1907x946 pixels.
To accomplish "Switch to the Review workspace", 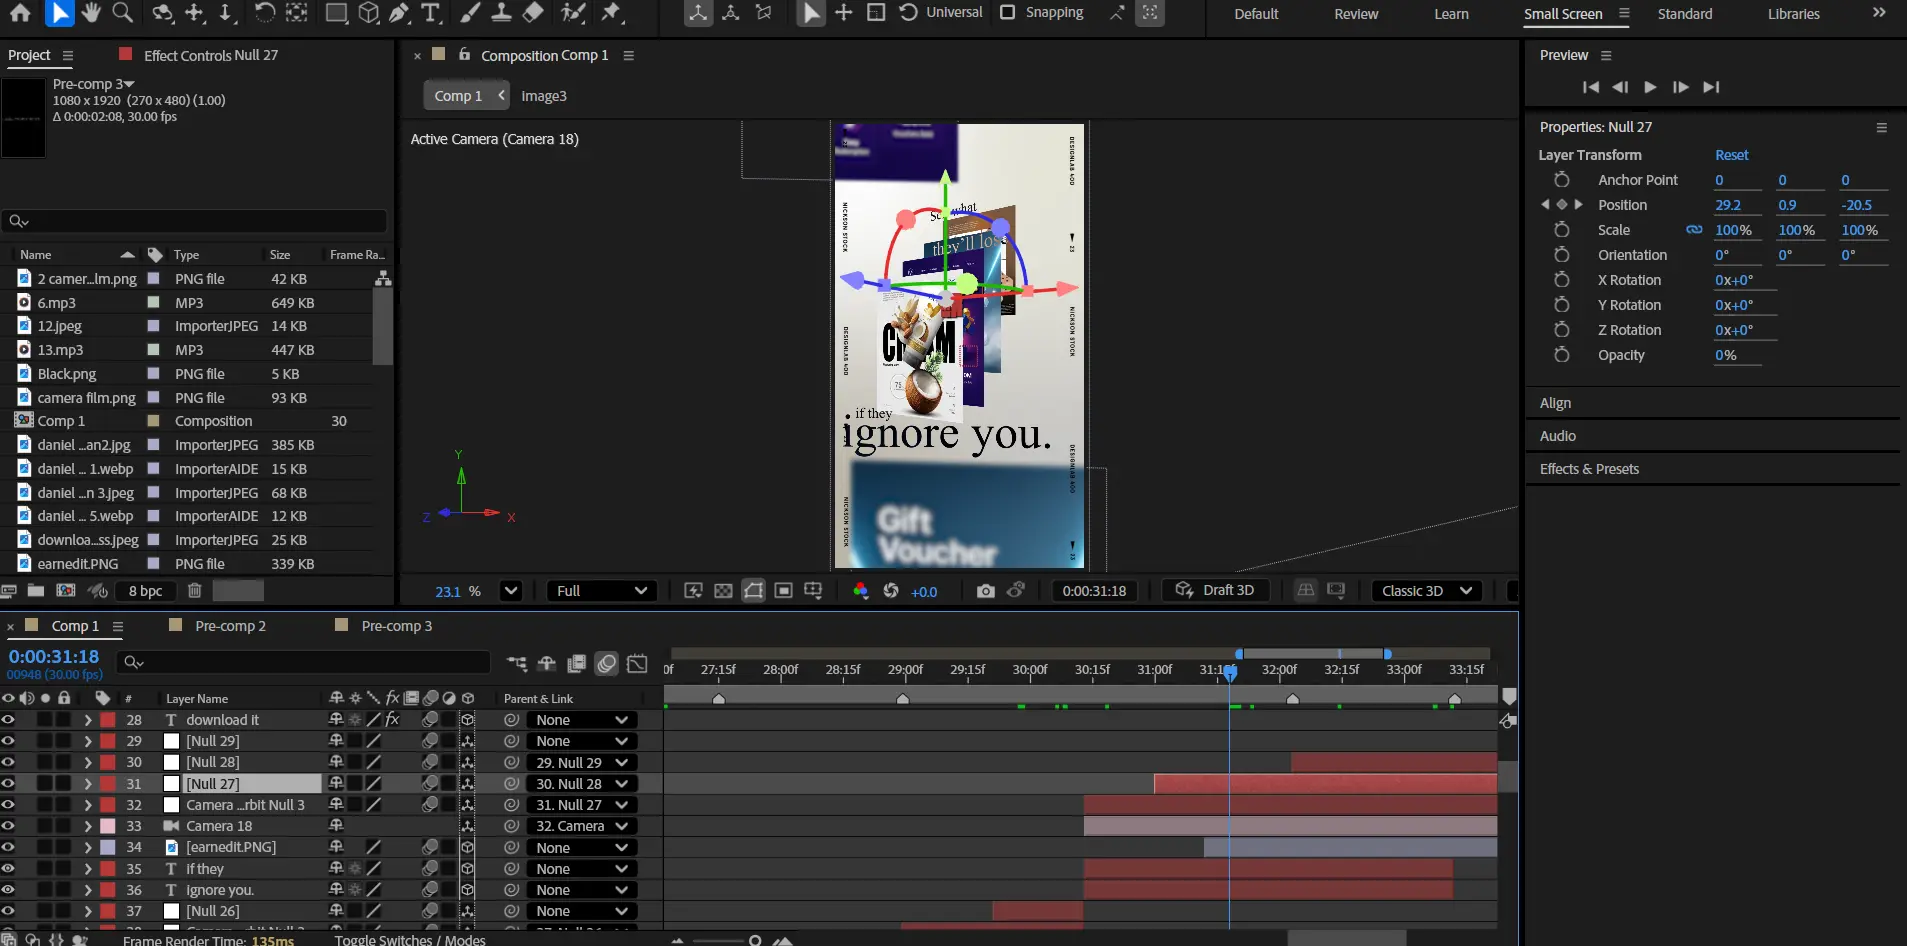I will (x=1355, y=14).
